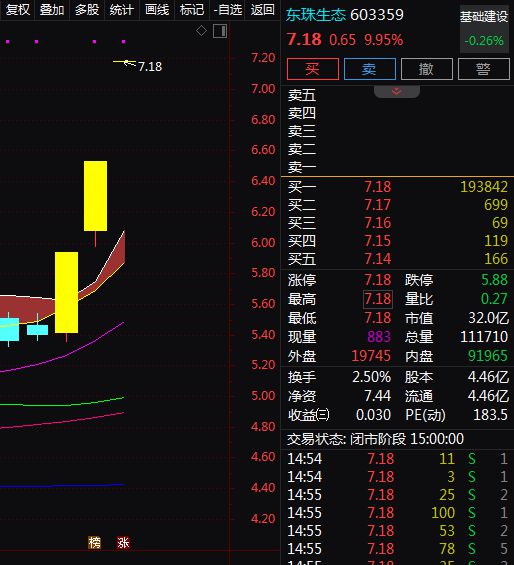The width and height of the screenshot is (514, 565).
Task: Click the 换手 value 2.50%
Action: click(x=371, y=377)
